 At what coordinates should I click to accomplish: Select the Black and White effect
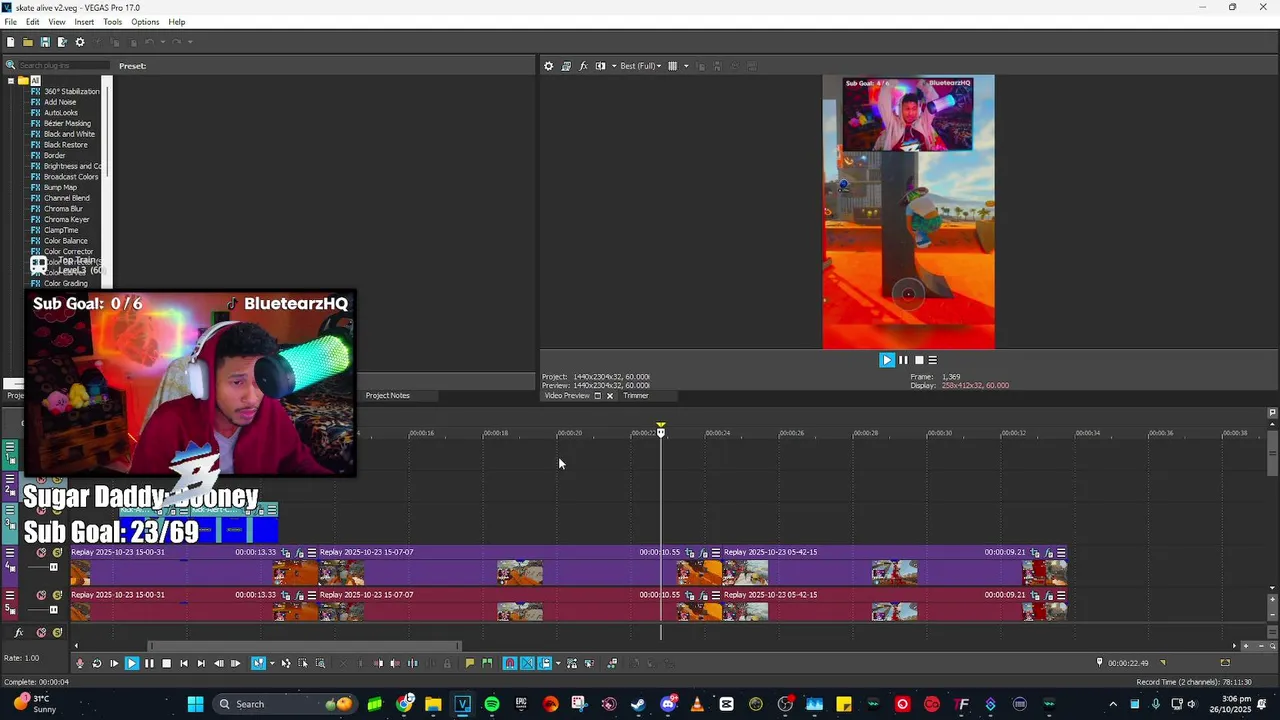coord(69,134)
